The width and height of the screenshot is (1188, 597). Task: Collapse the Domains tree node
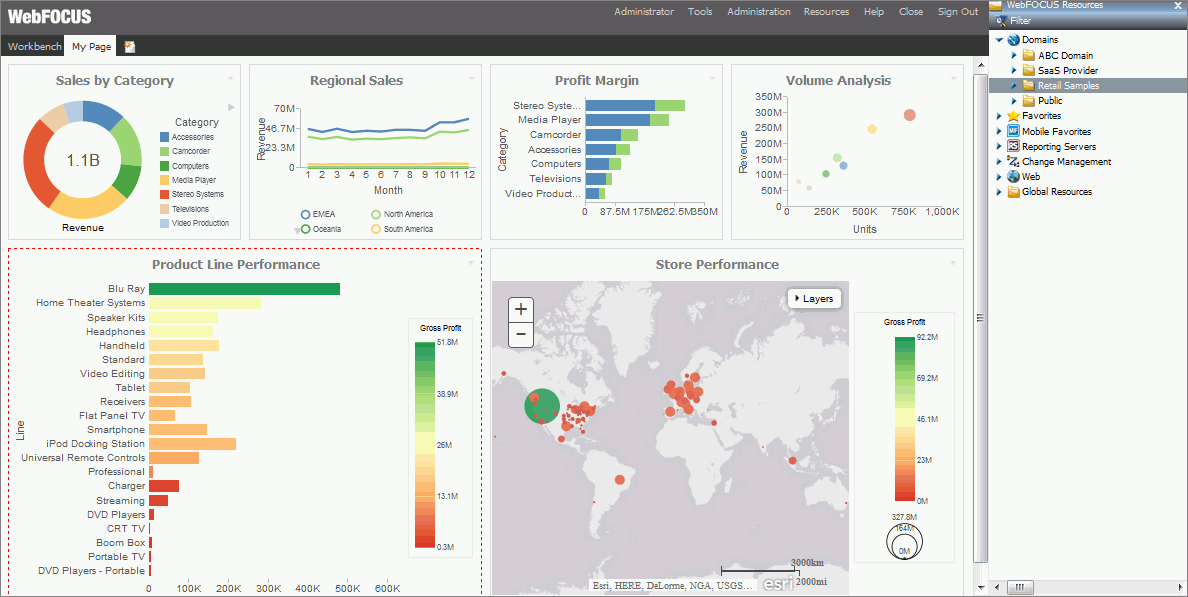tap(999, 40)
